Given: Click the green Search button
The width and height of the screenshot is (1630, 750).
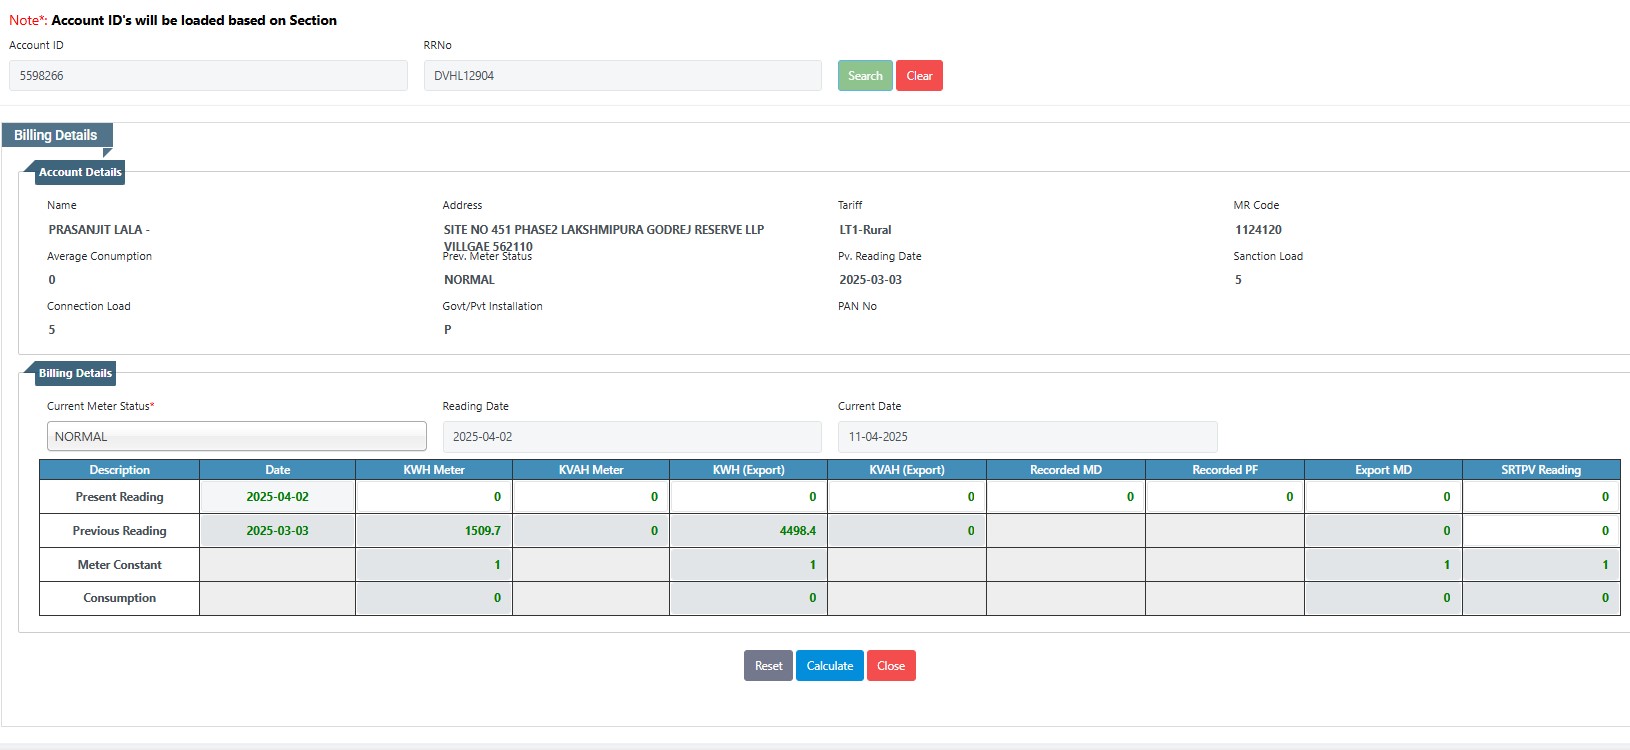Looking at the screenshot, I should click(x=865, y=76).
